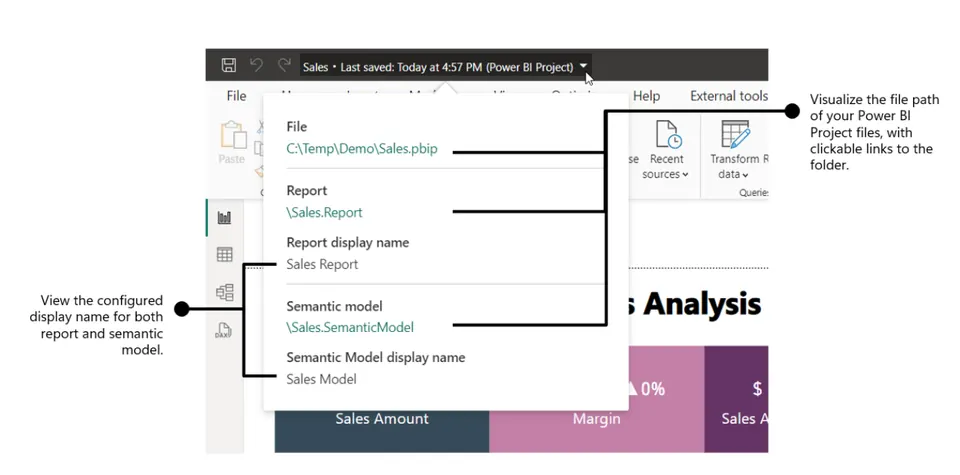
Task: Select the Sales Report display name text
Action: tap(322, 264)
